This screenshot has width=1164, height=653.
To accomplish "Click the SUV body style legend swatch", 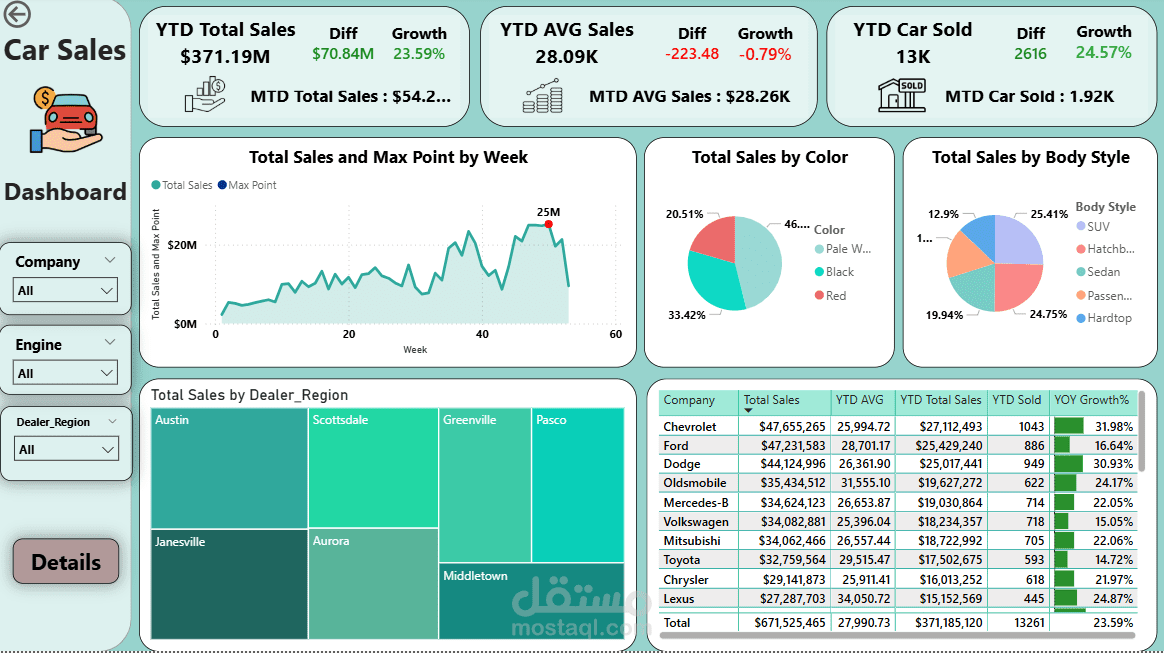I will click(x=1081, y=226).
